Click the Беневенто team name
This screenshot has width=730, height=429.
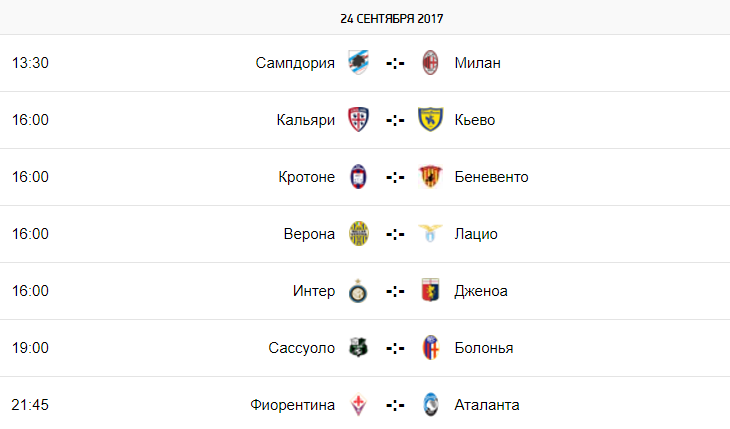[491, 177]
